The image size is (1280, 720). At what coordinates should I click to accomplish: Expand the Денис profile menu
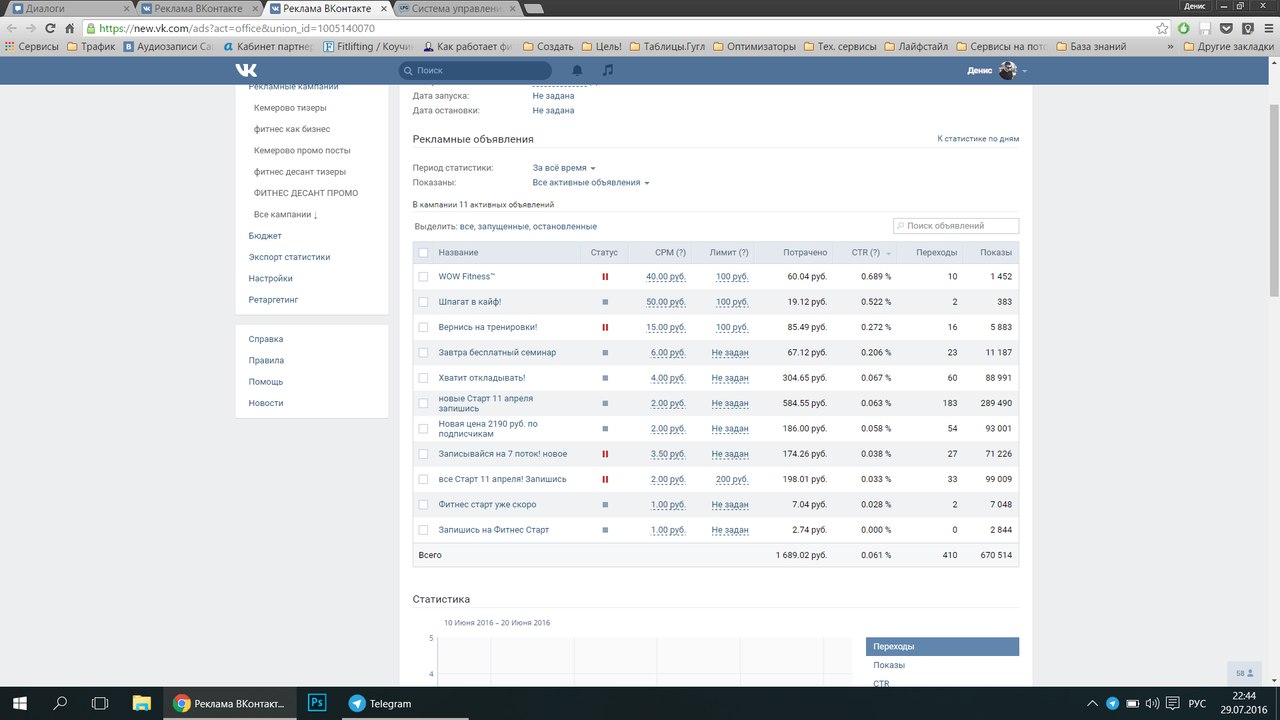[997, 70]
